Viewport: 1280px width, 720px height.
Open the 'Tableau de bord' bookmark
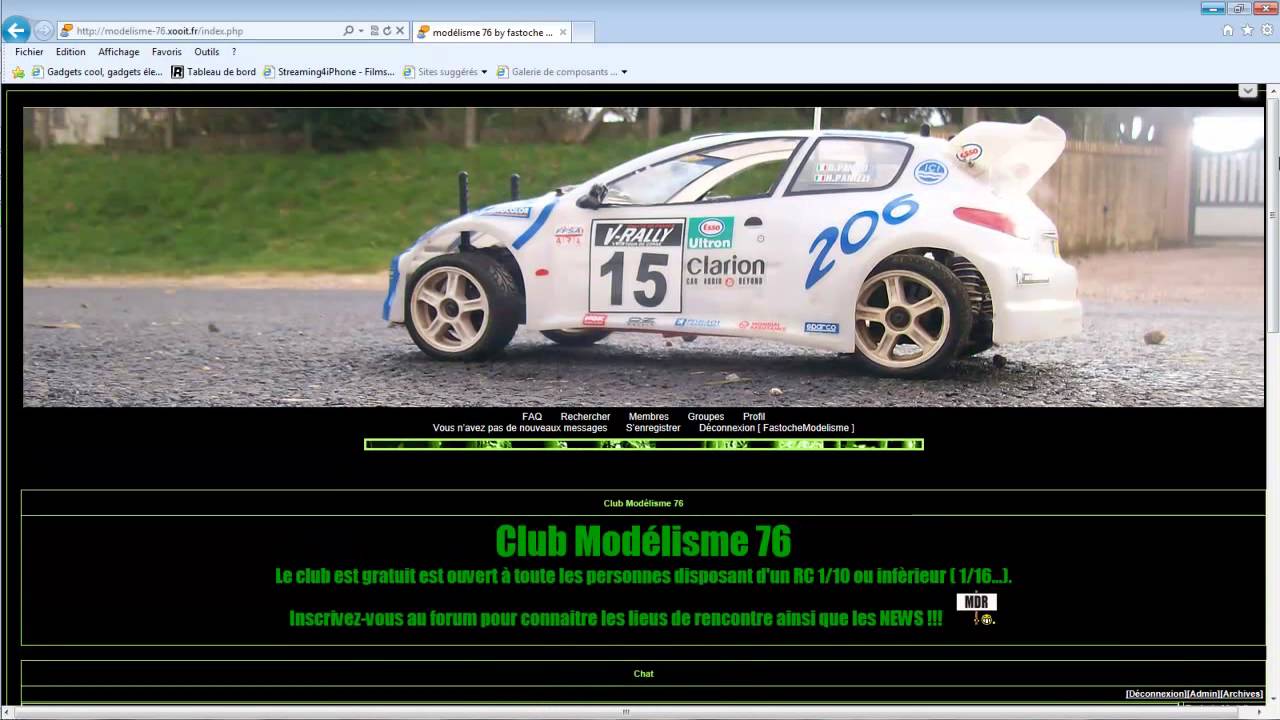tap(213, 72)
